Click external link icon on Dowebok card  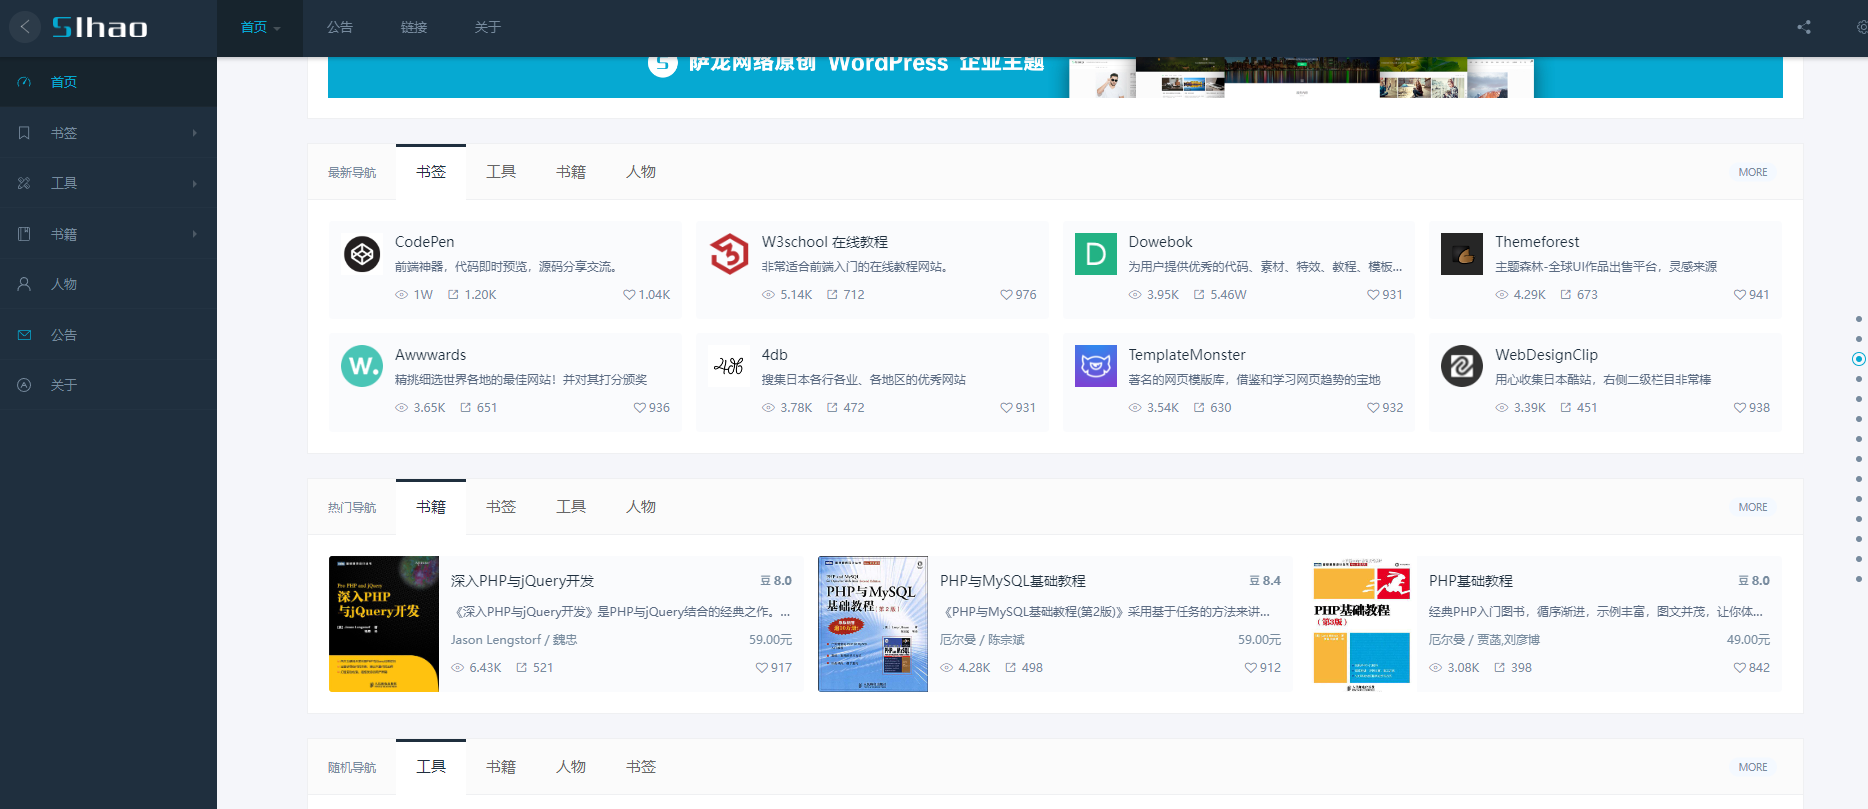[x=1199, y=295]
